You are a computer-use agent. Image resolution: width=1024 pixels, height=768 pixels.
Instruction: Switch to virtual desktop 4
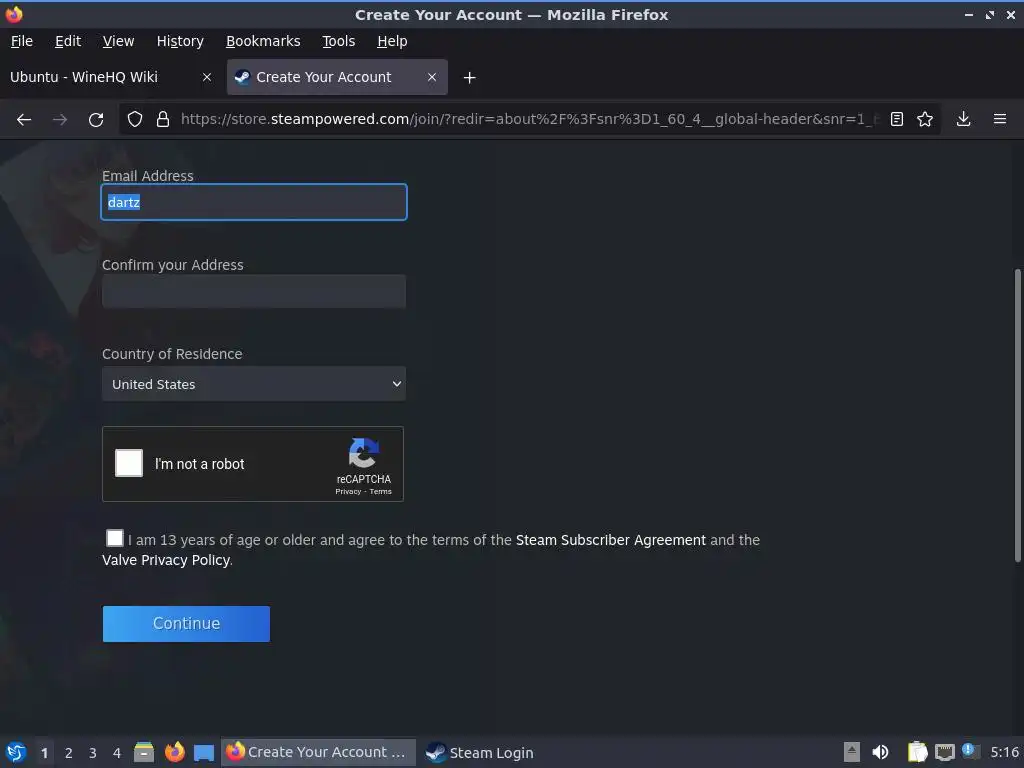(117, 753)
